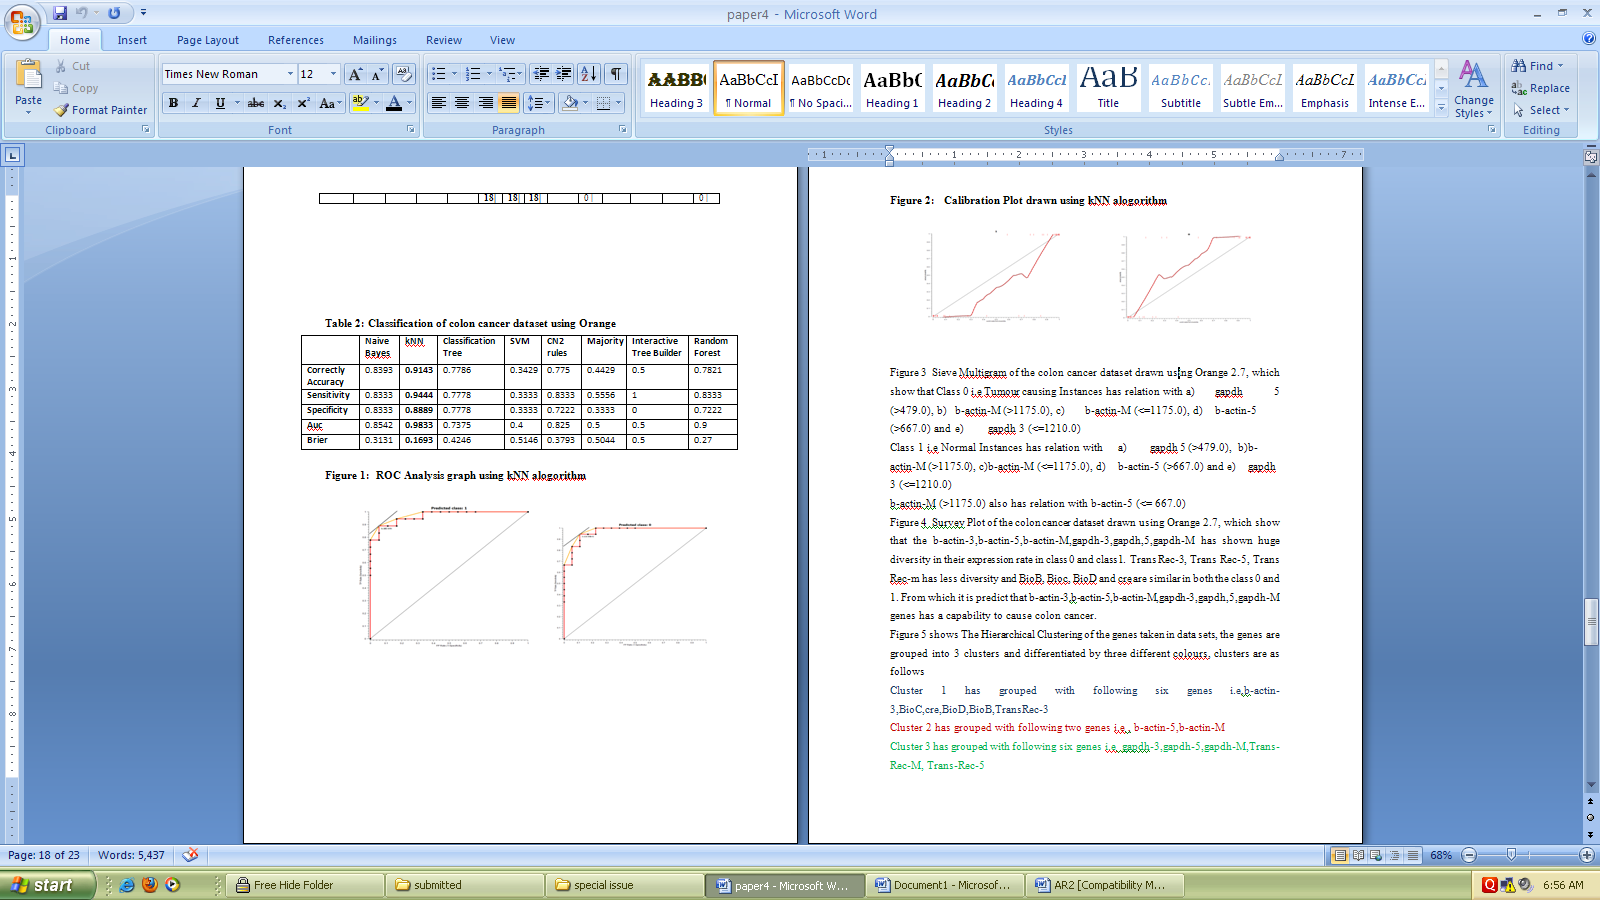Click the Show/Hide paragraph marks icon
The height and width of the screenshot is (900, 1600).
(616, 74)
